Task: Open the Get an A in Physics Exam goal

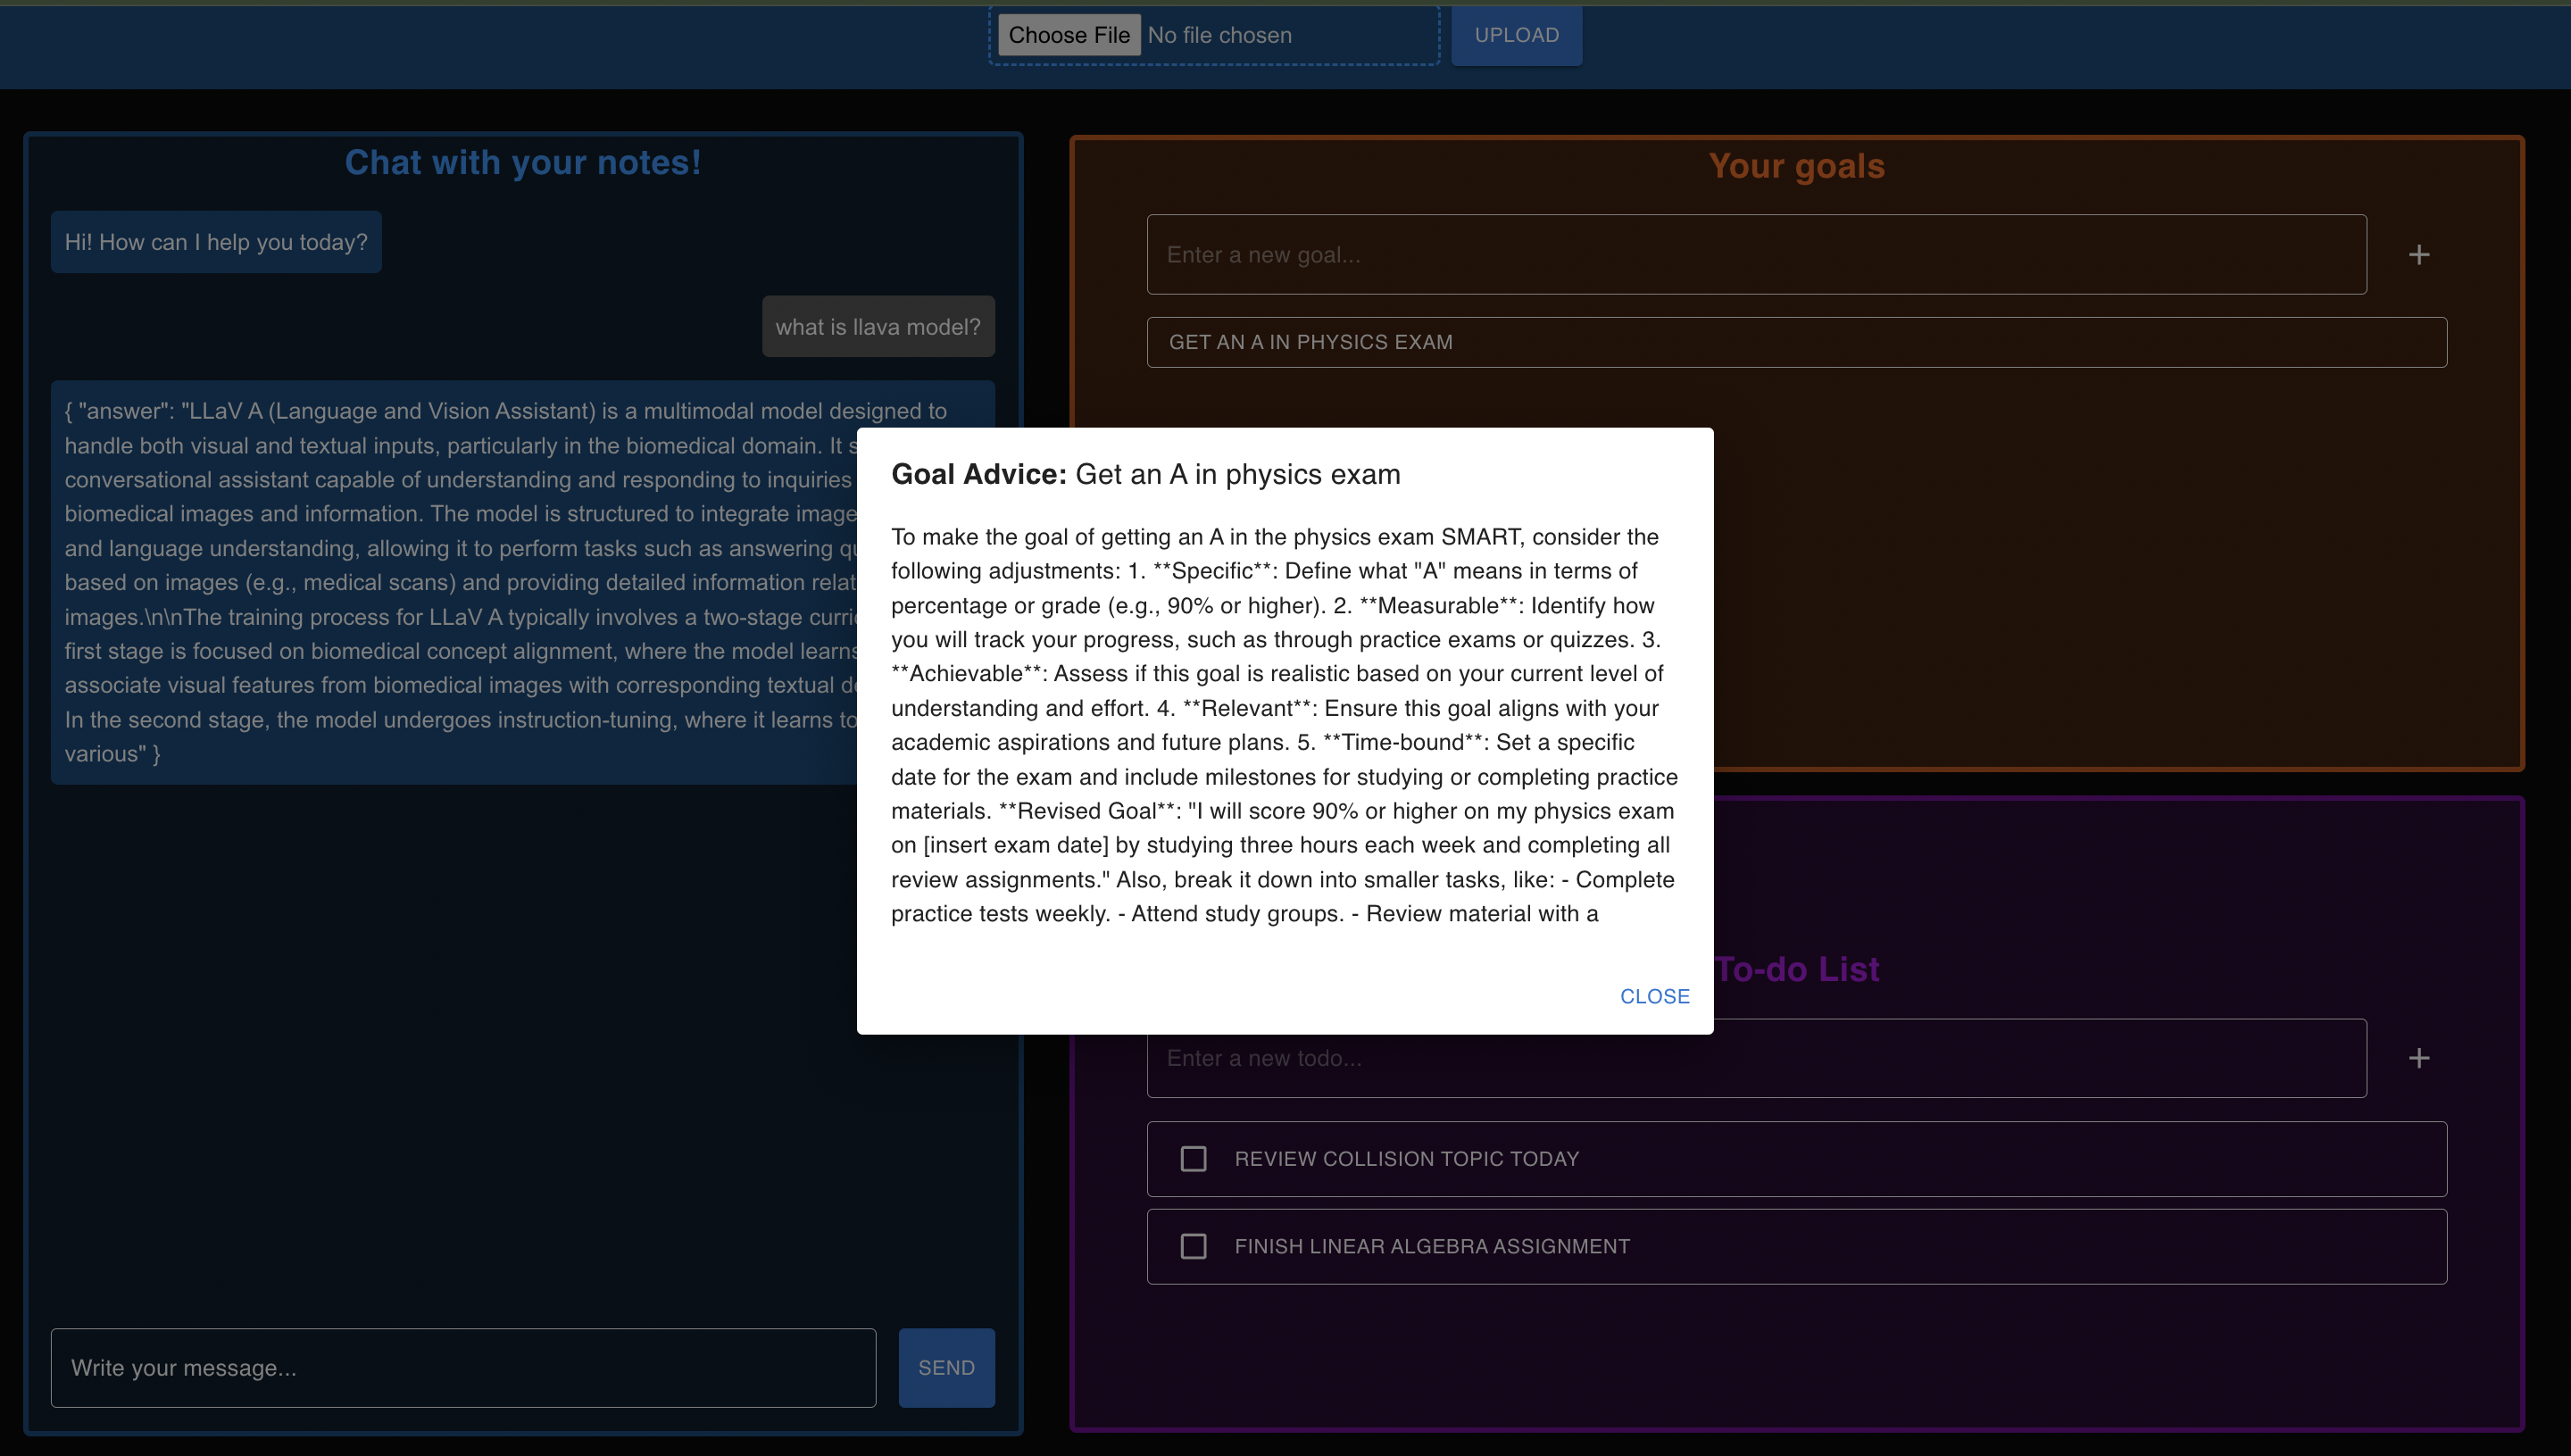Action: click(1796, 342)
